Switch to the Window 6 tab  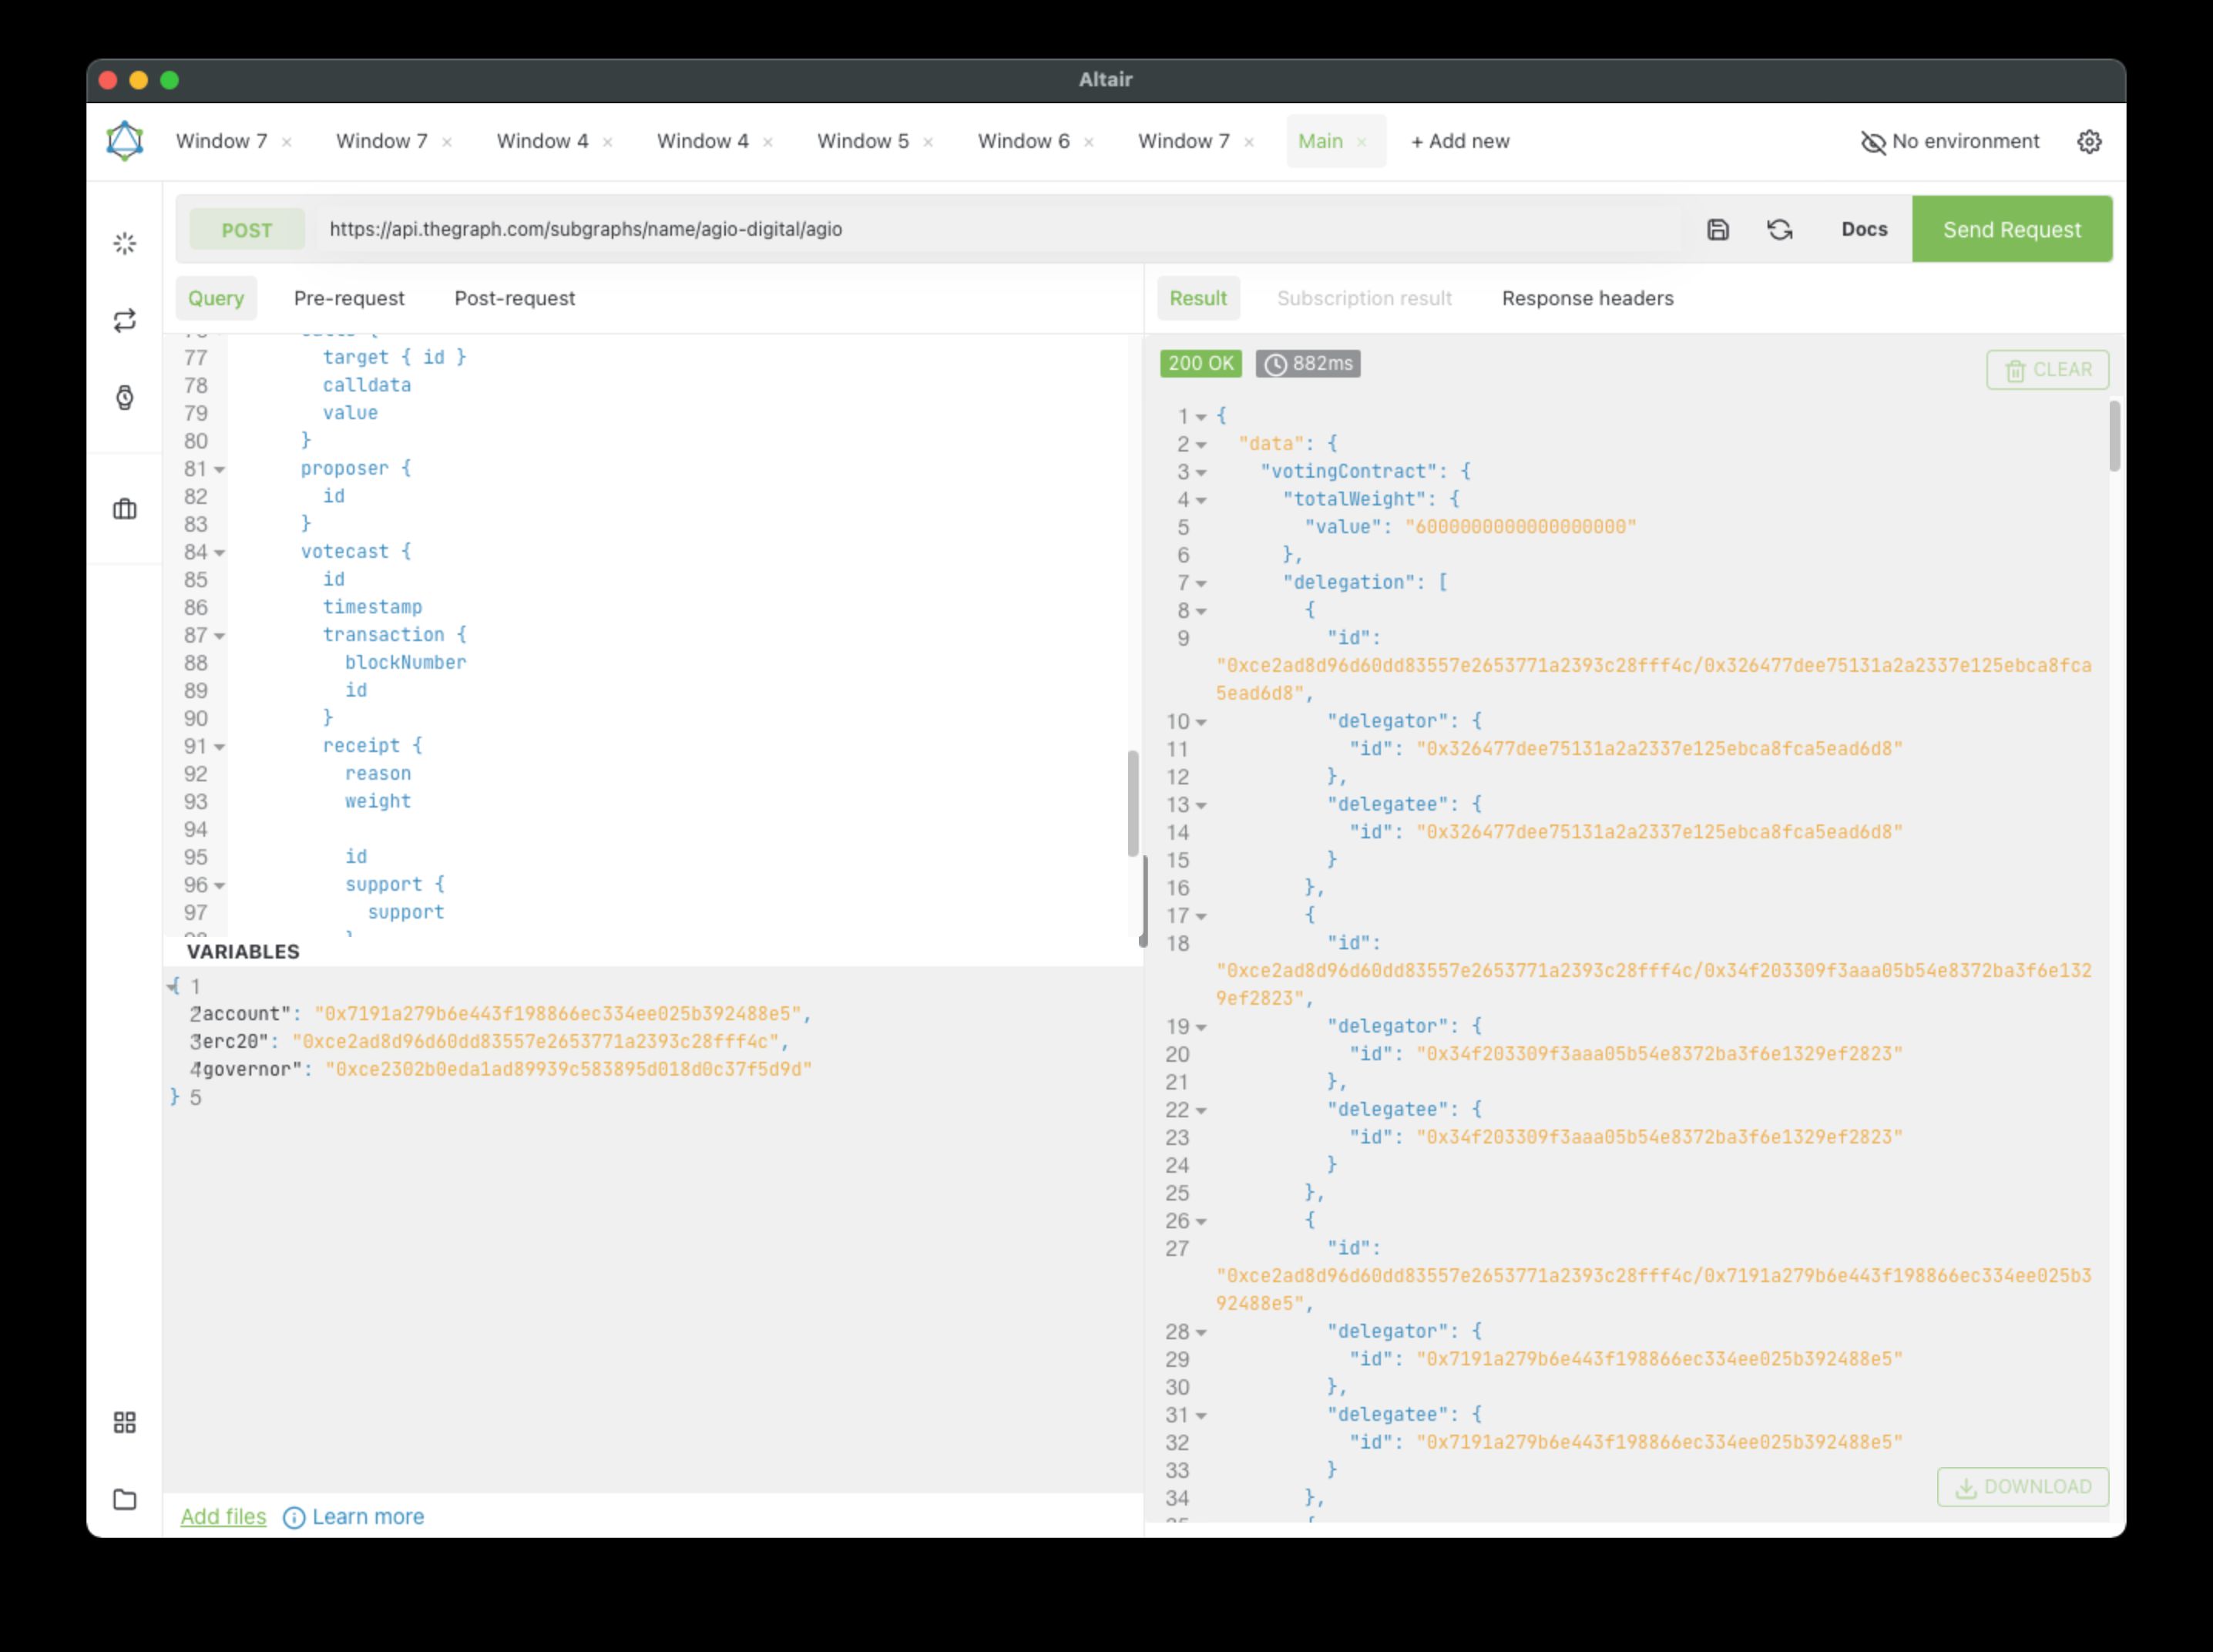(1024, 141)
